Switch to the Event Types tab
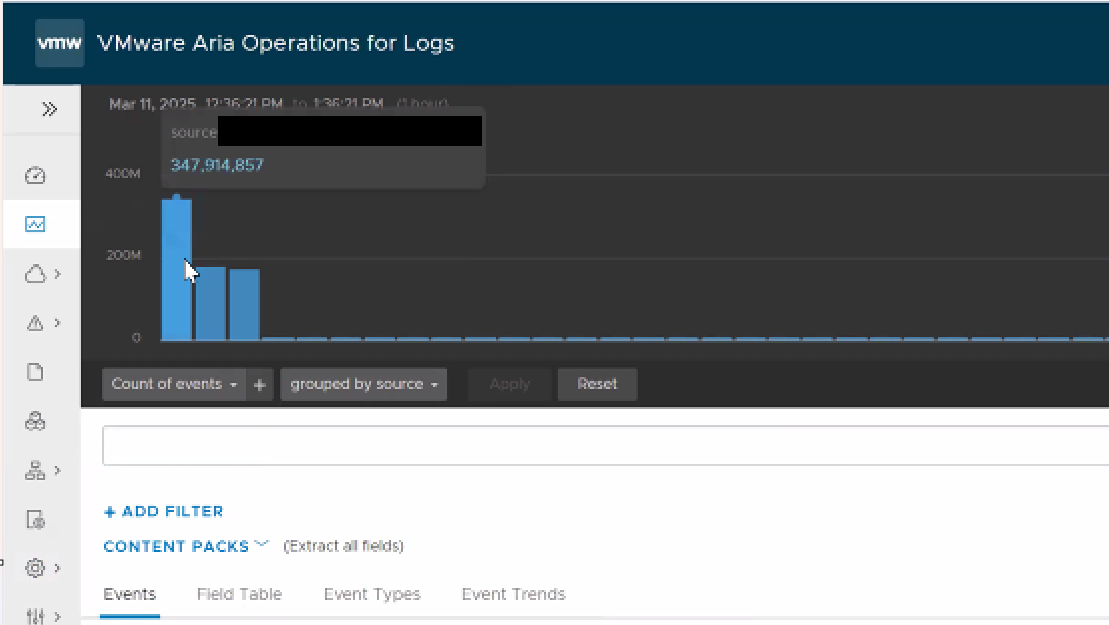The image size is (1109, 625). [372, 595]
